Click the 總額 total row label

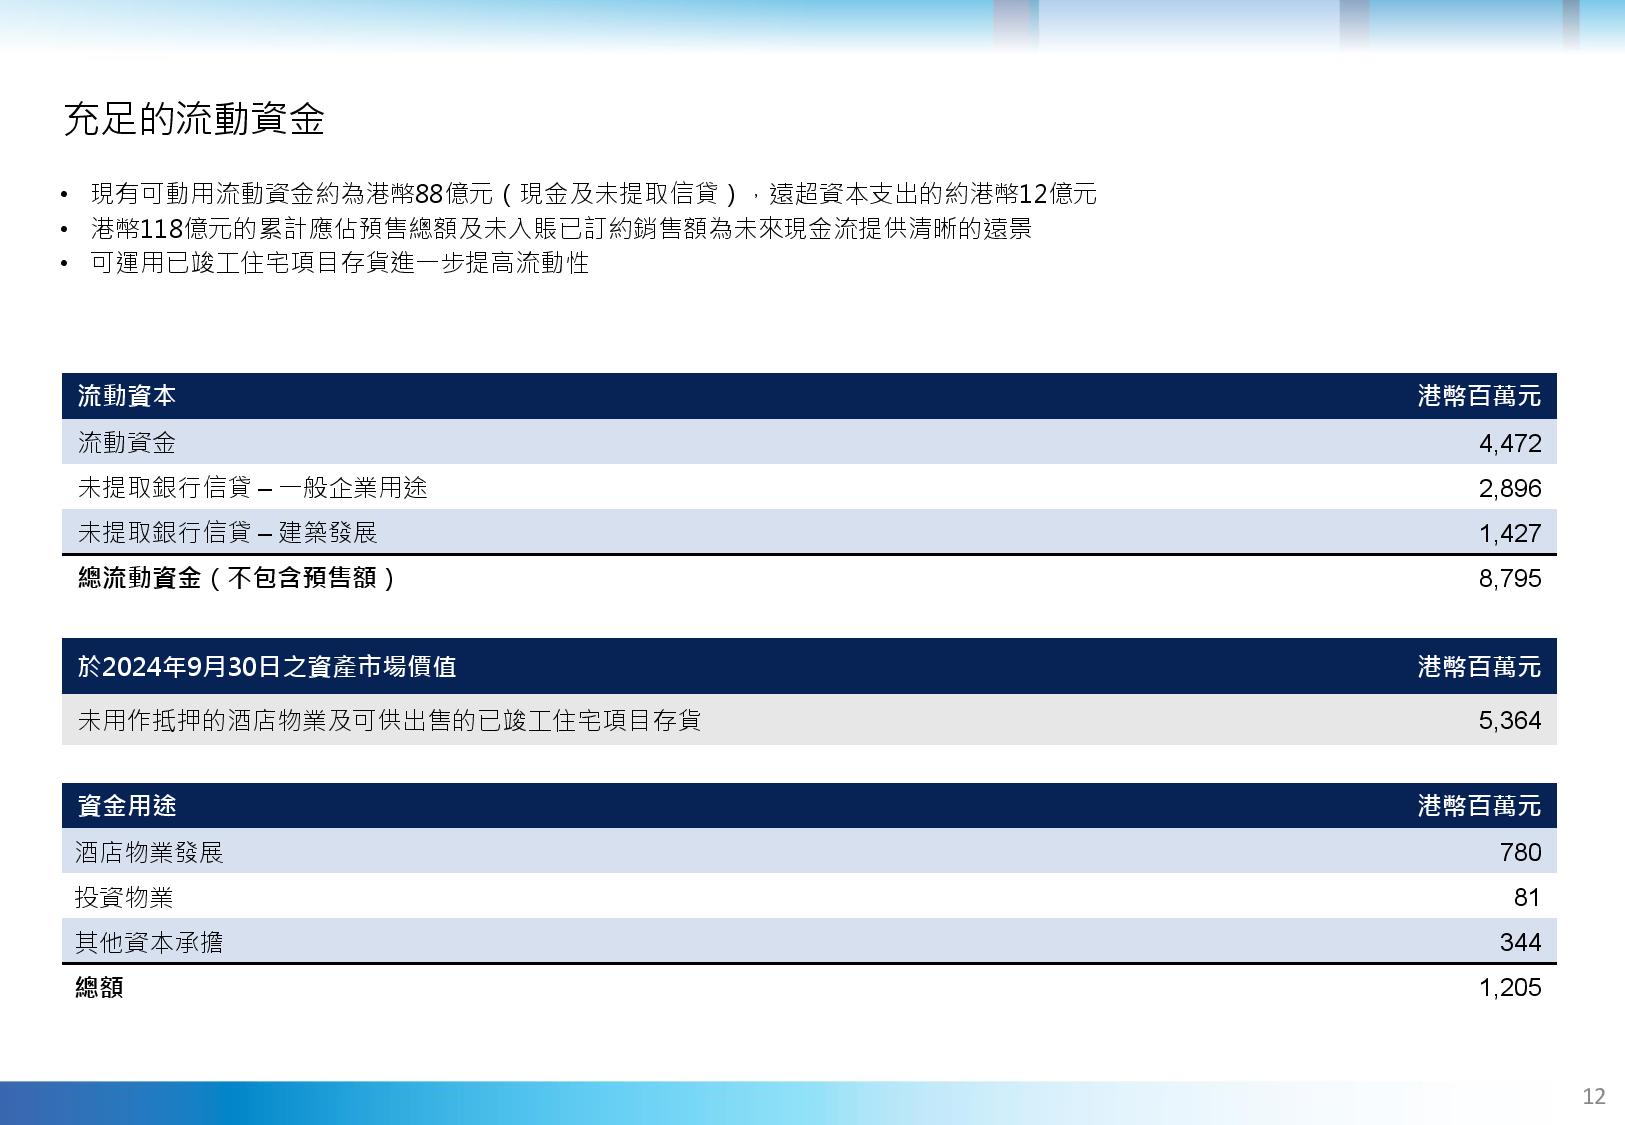point(99,987)
